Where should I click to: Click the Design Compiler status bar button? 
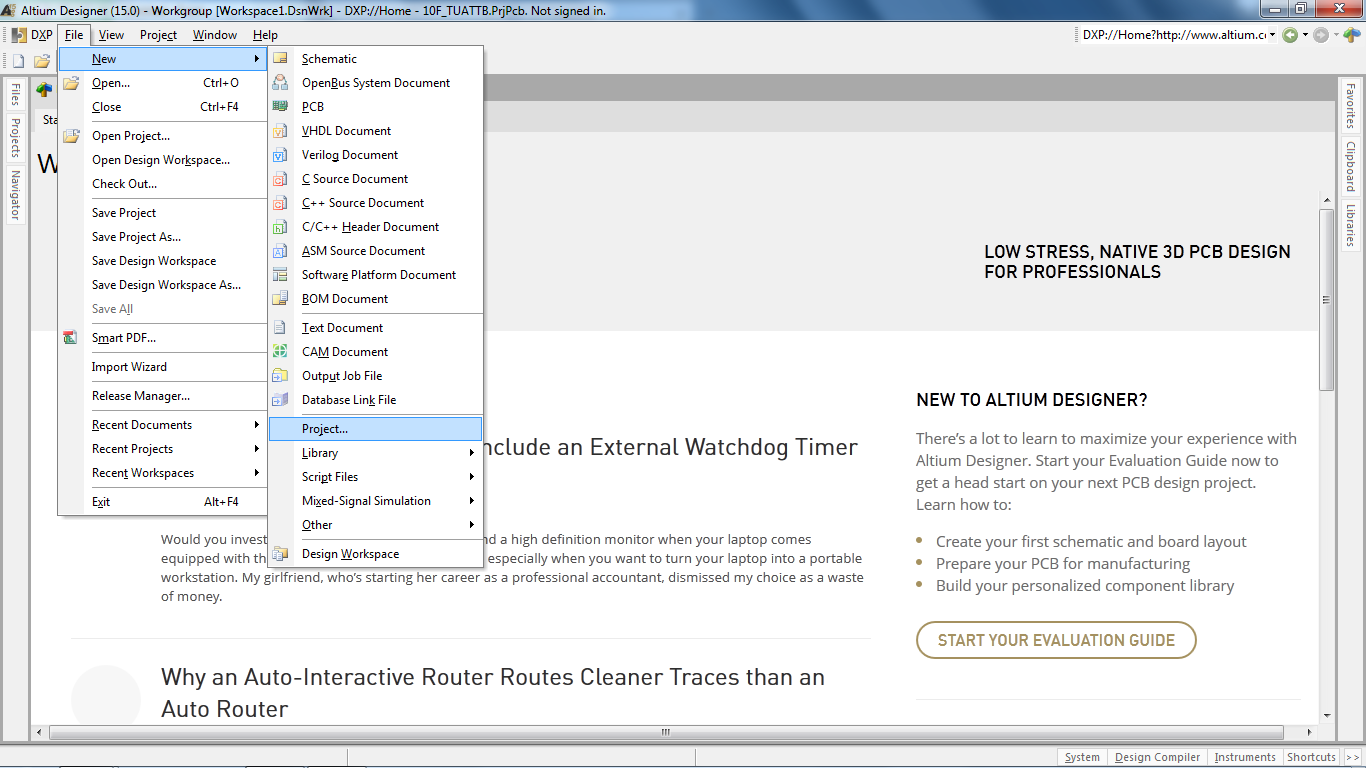[x=1157, y=757]
